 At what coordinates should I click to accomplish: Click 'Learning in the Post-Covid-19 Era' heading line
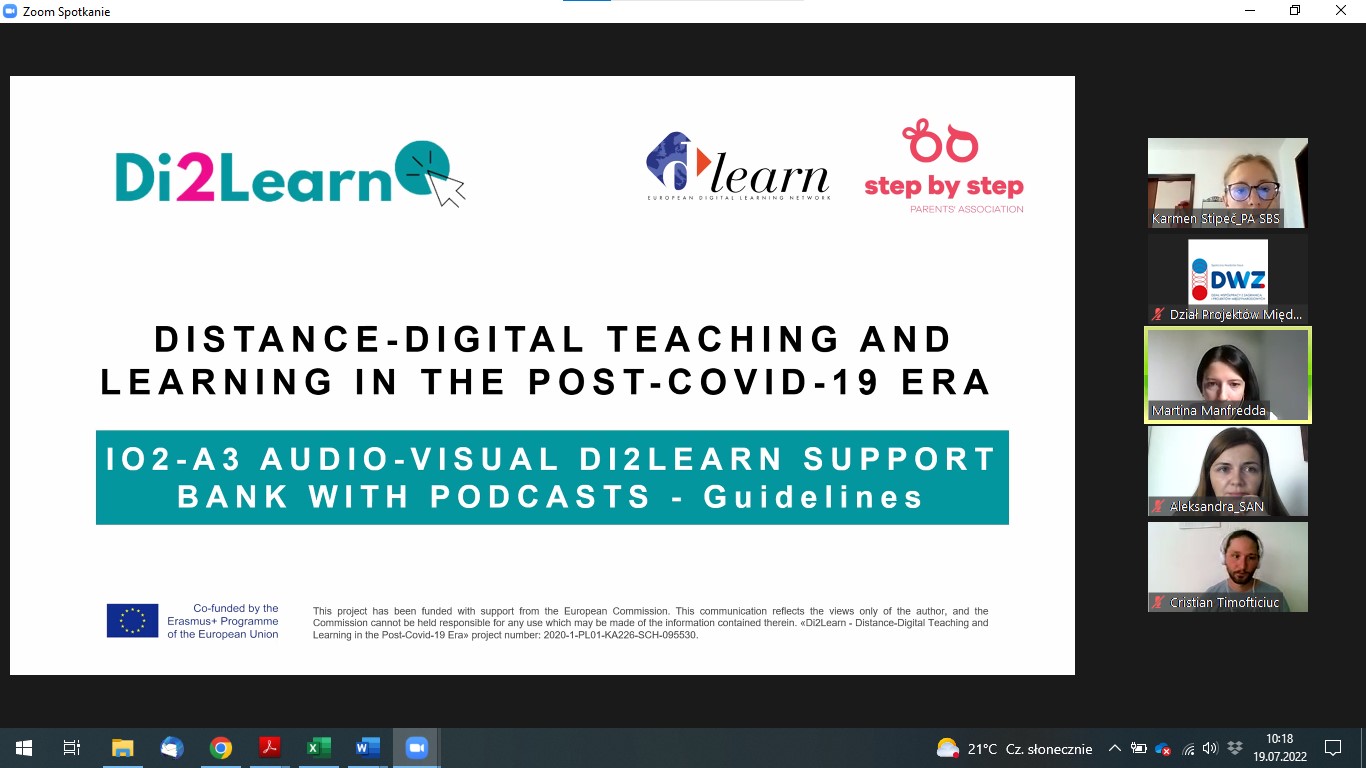click(546, 382)
